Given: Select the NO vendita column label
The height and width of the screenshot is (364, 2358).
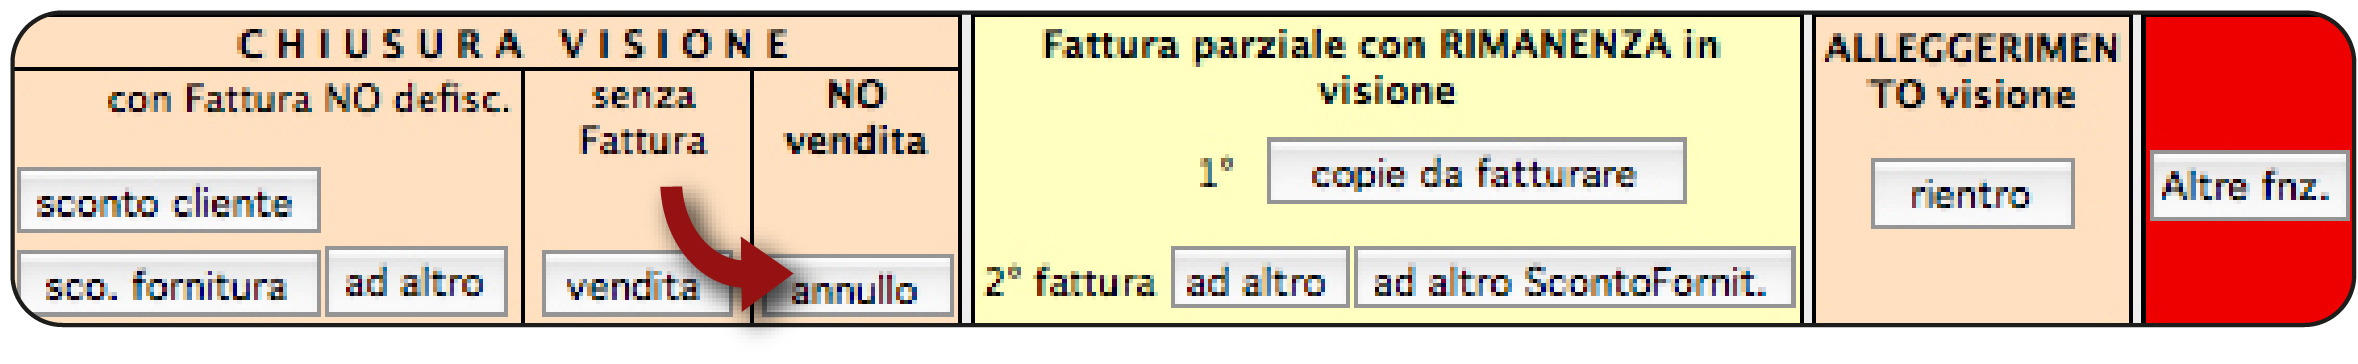Looking at the screenshot, I should [856, 118].
